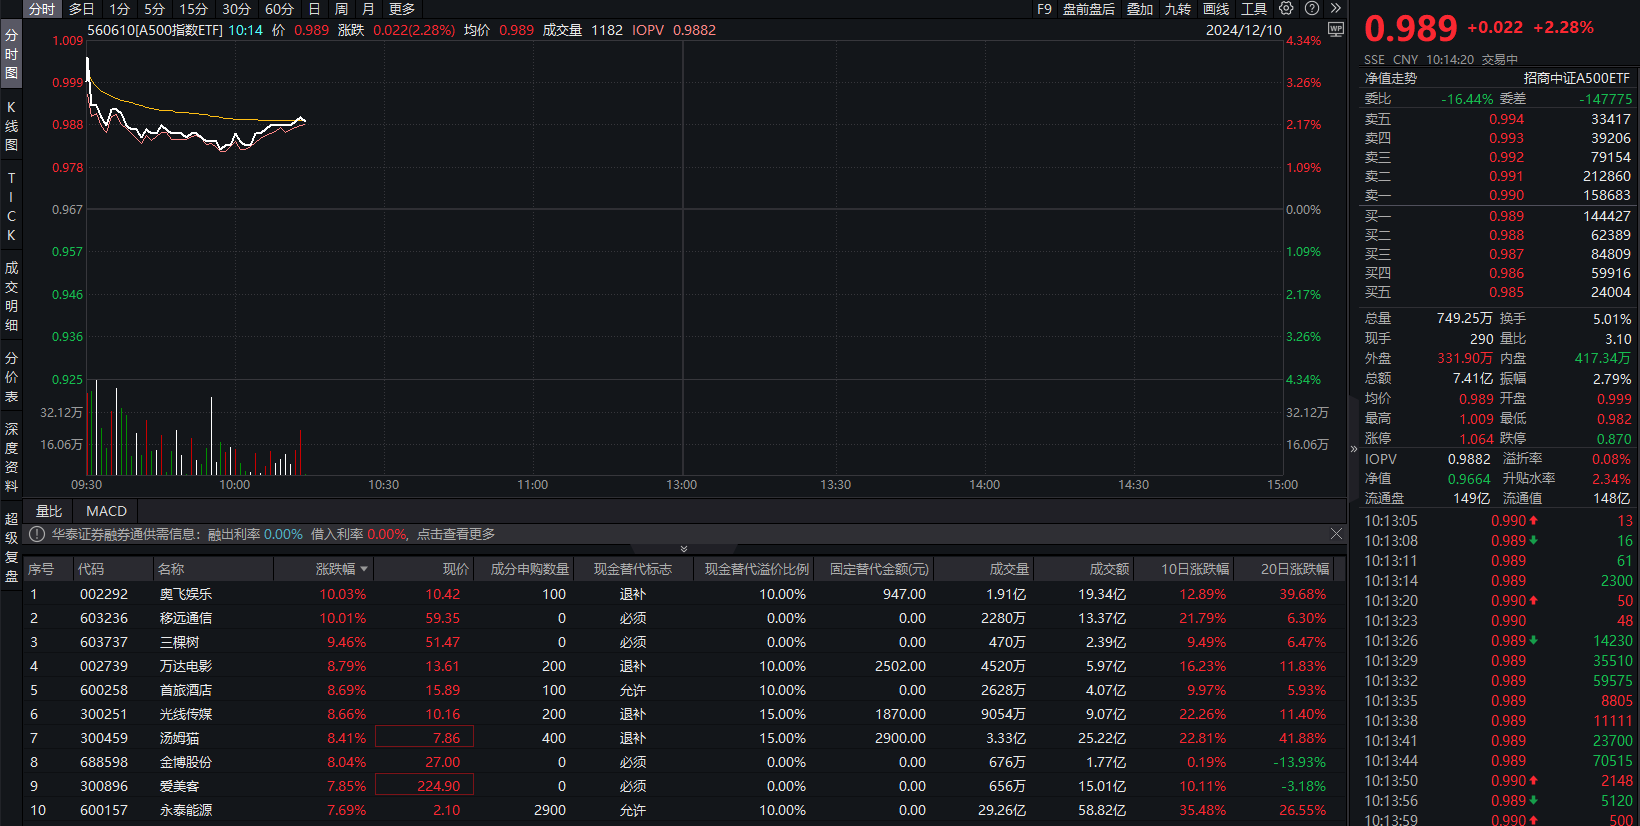Select the 量比 indicator tab

click(x=49, y=511)
